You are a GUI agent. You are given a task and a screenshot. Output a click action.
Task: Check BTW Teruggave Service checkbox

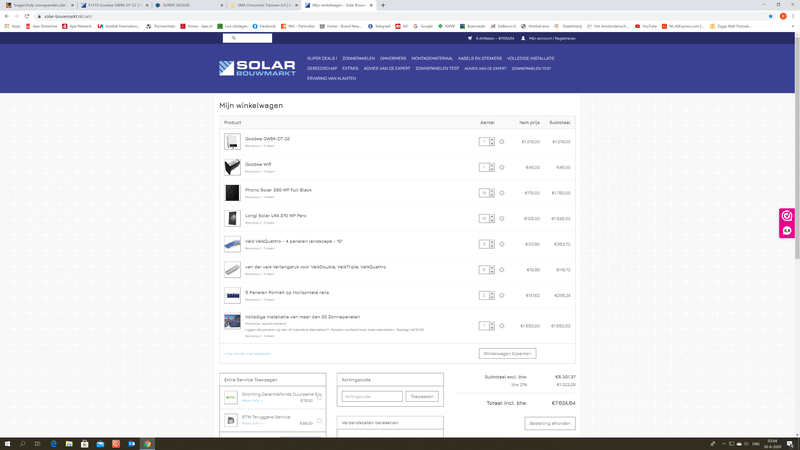click(x=319, y=420)
